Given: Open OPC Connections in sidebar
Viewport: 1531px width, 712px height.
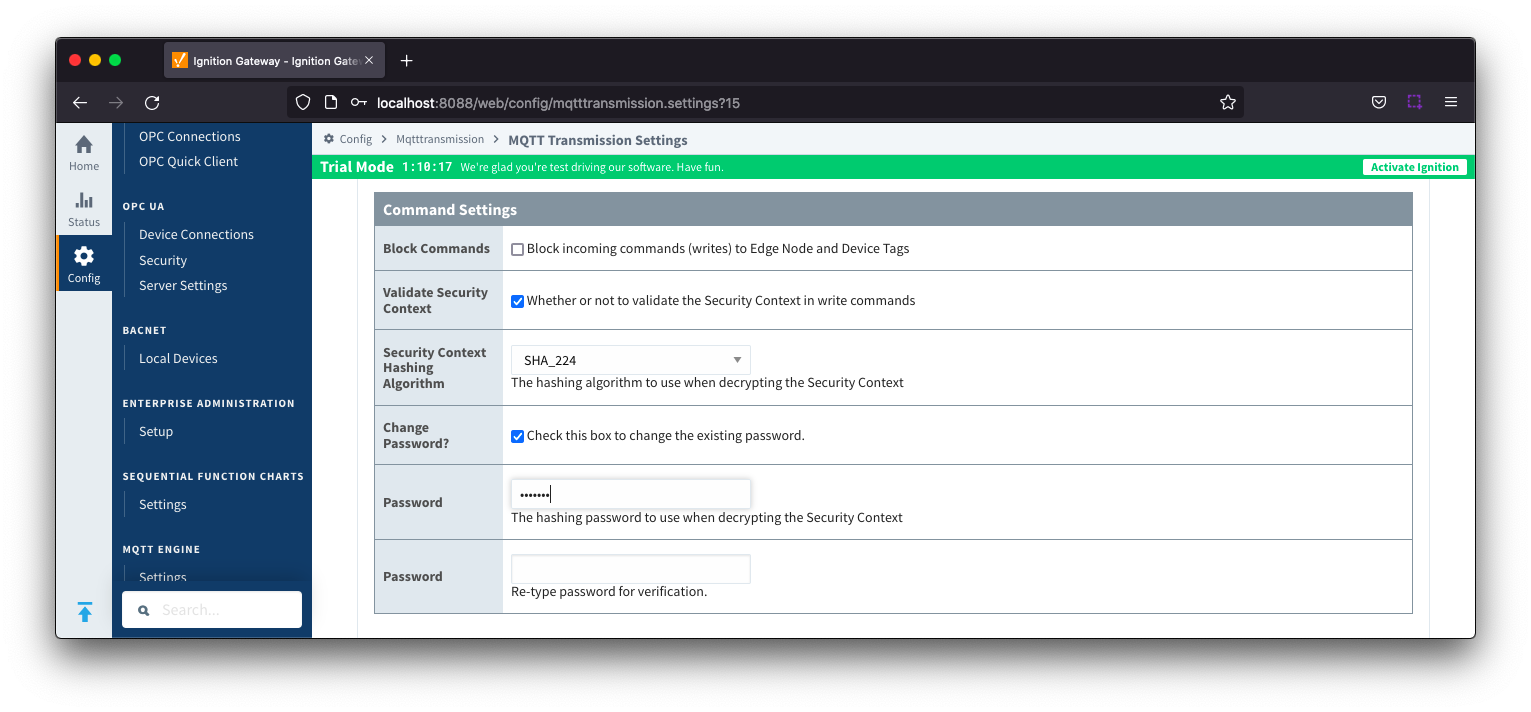Looking at the screenshot, I should pos(190,136).
